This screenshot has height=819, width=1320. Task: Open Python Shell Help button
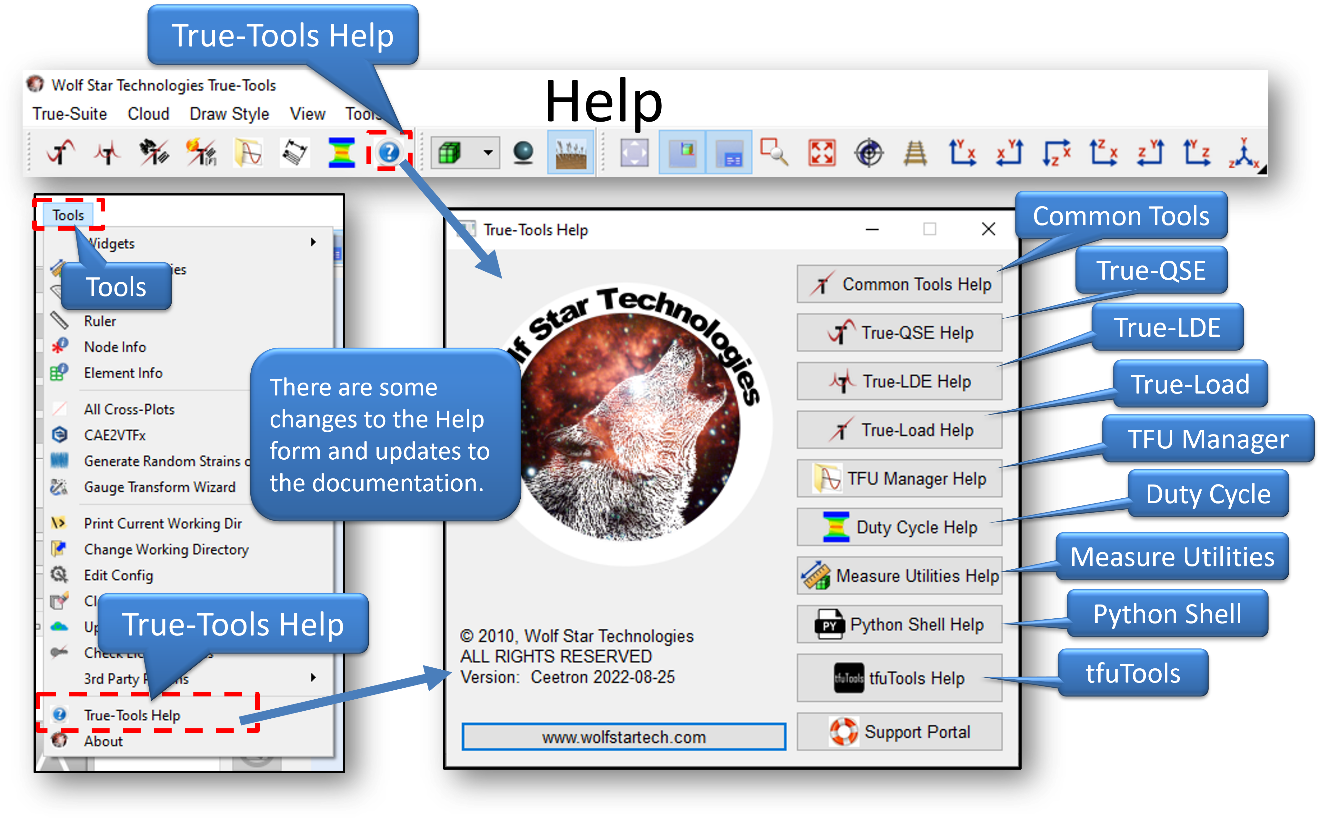[x=899, y=624]
